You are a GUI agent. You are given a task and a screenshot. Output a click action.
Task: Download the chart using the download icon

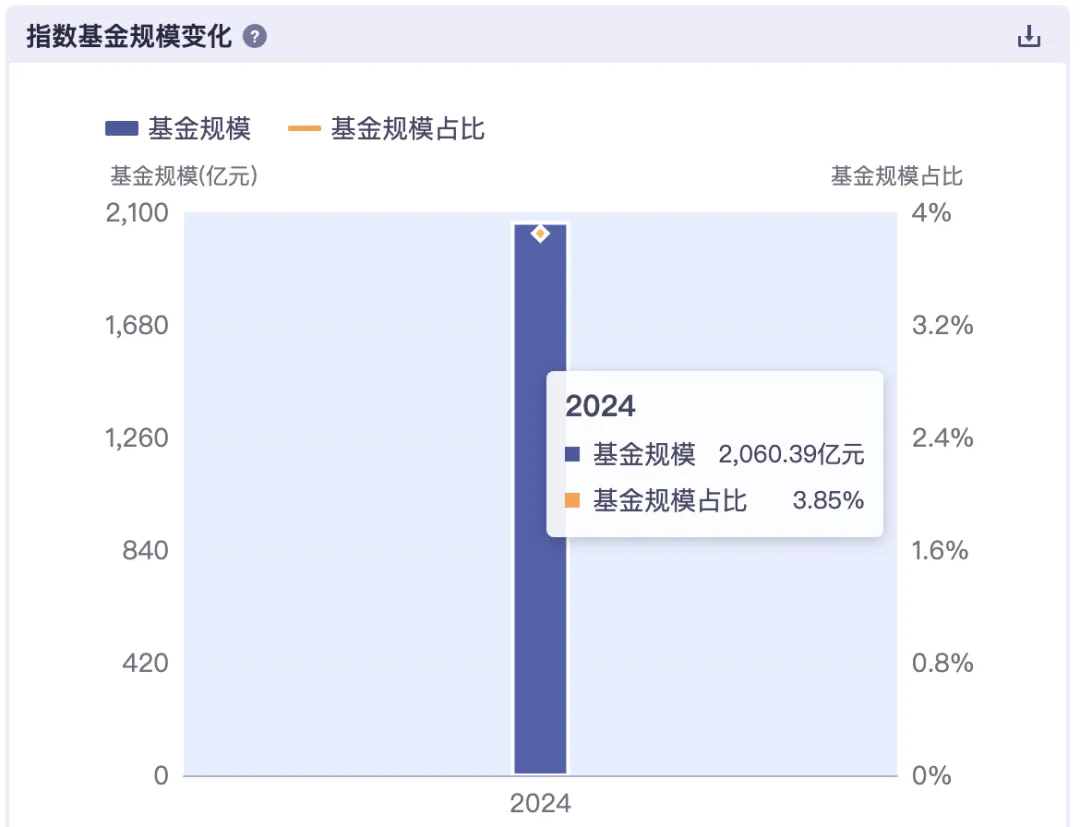point(1029,37)
